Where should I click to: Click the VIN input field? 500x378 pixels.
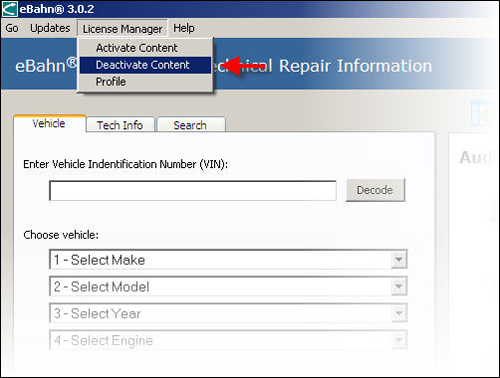[193, 191]
